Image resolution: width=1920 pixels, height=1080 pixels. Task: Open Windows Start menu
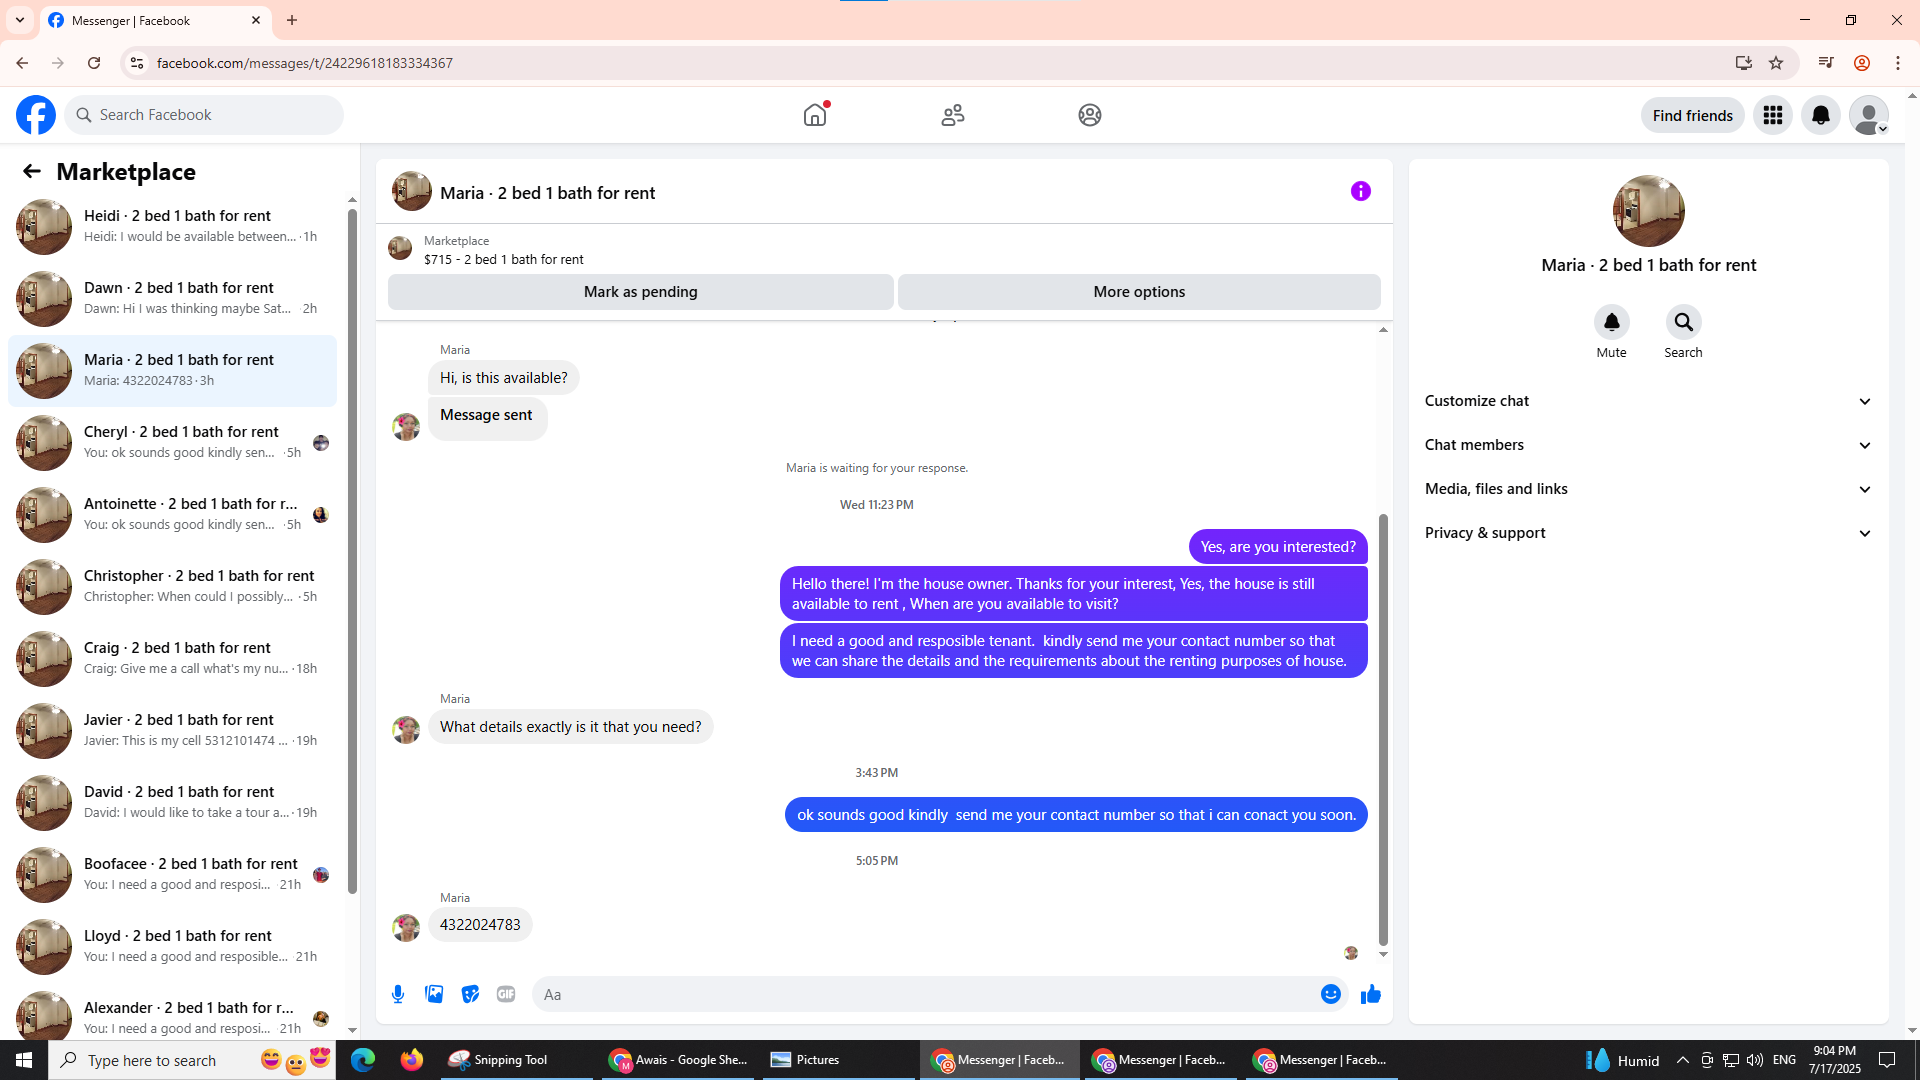(x=24, y=1060)
